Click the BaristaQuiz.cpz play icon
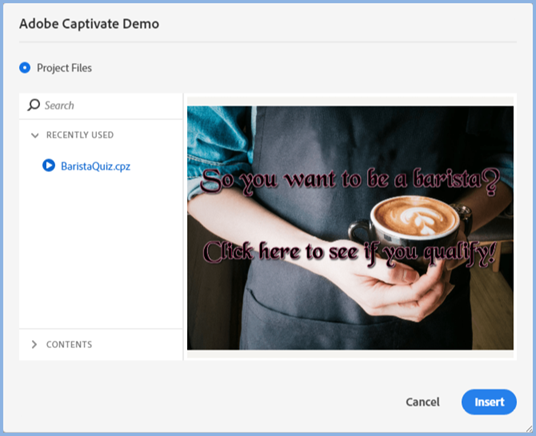536x436 pixels. click(x=49, y=166)
